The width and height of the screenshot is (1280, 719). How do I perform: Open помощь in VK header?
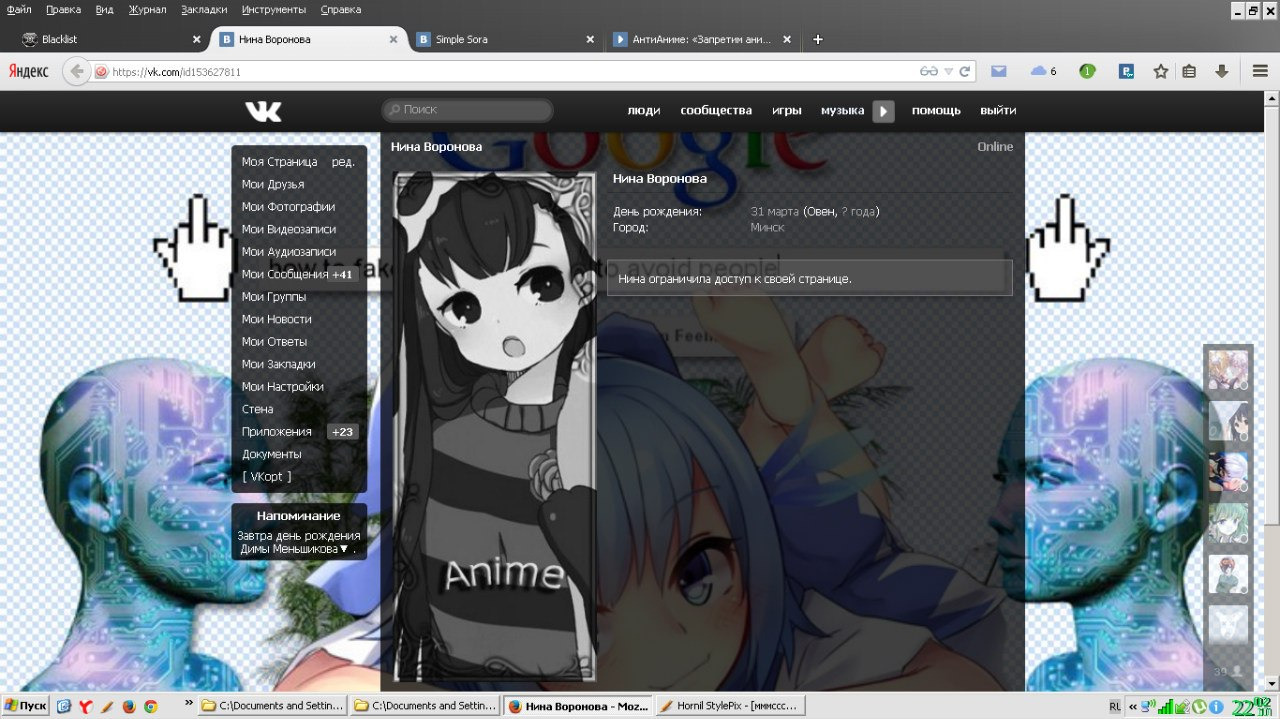tap(936, 110)
